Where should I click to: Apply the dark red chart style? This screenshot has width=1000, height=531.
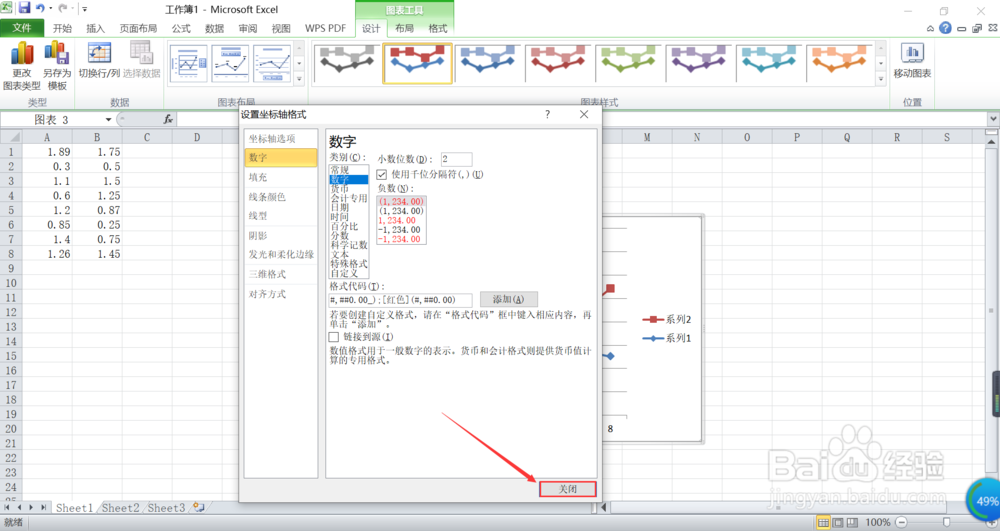click(x=558, y=63)
